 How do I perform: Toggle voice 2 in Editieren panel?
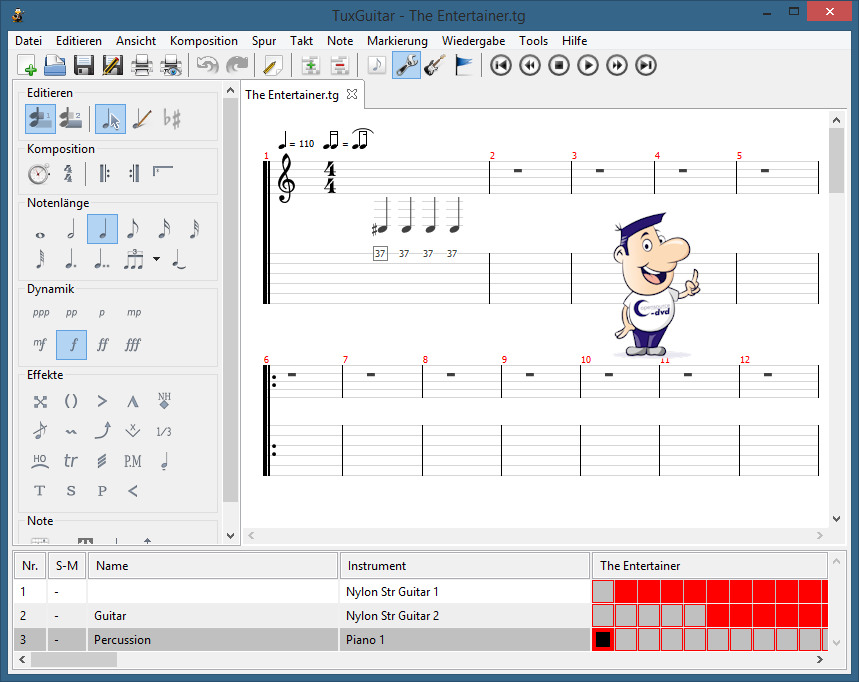(x=70, y=119)
